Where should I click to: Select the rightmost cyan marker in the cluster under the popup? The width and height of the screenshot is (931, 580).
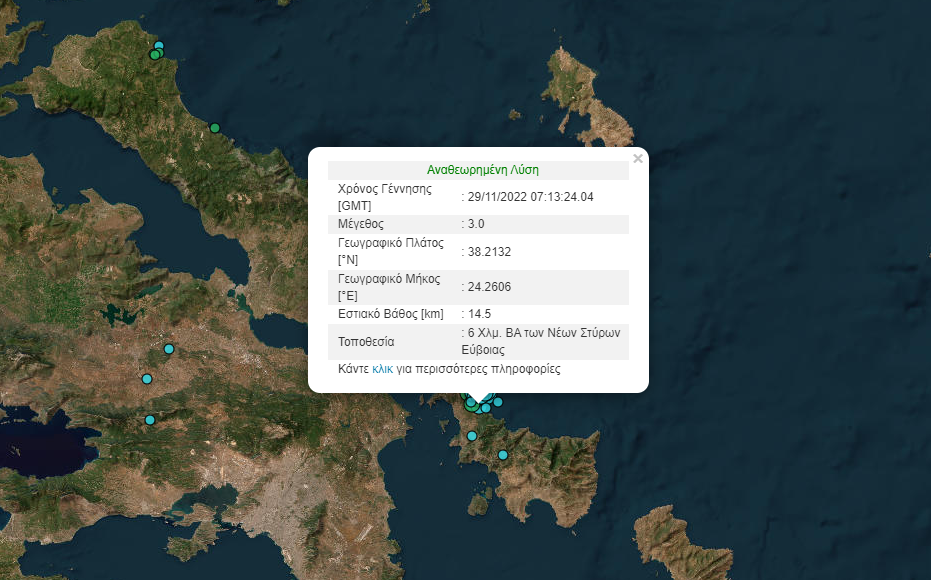(x=498, y=402)
